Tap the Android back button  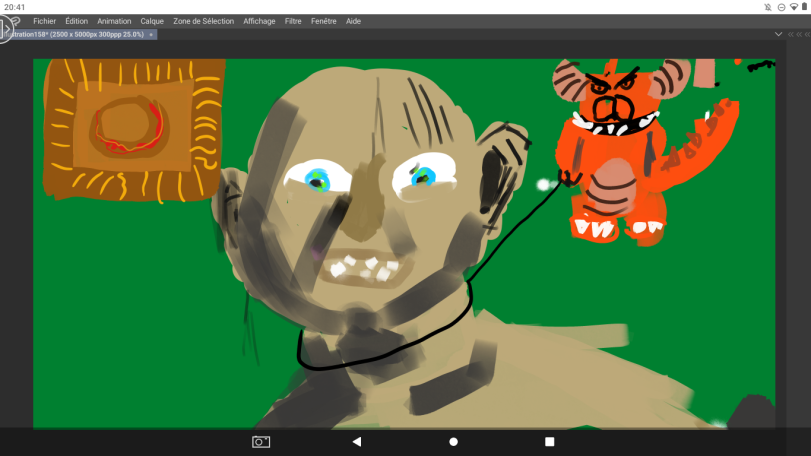point(357,442)
